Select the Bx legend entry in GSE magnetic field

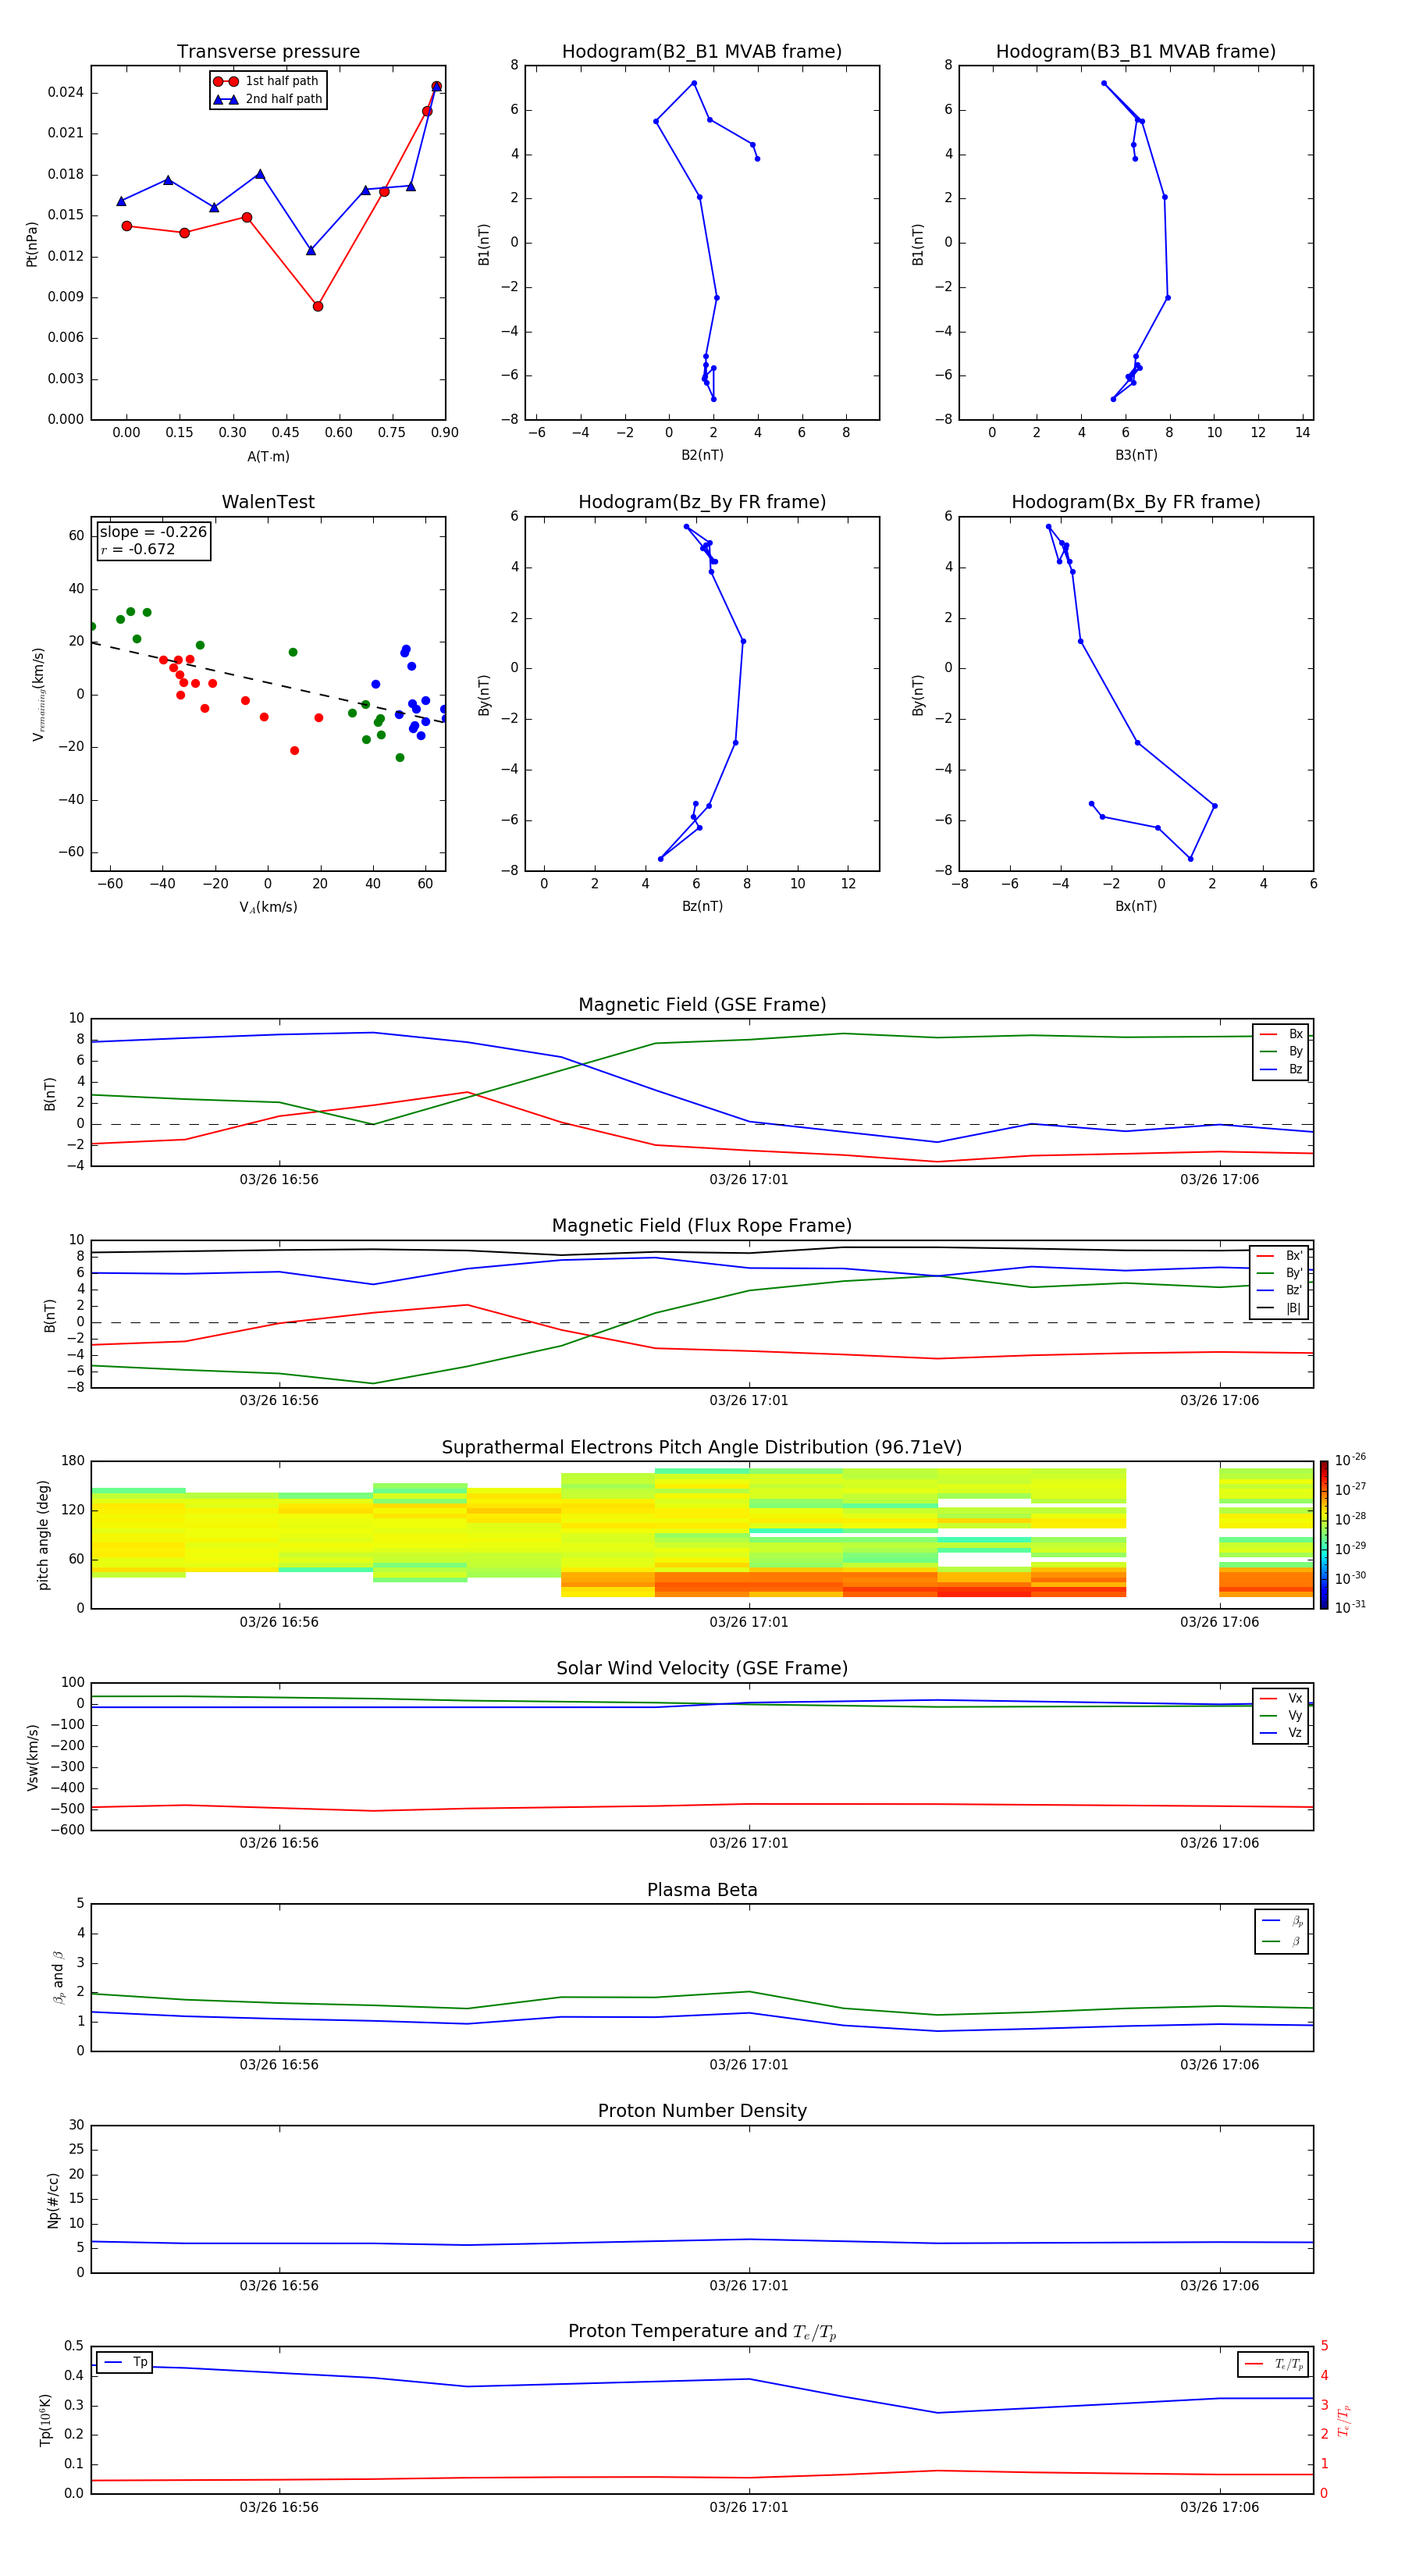(x=1281, y=1034)
